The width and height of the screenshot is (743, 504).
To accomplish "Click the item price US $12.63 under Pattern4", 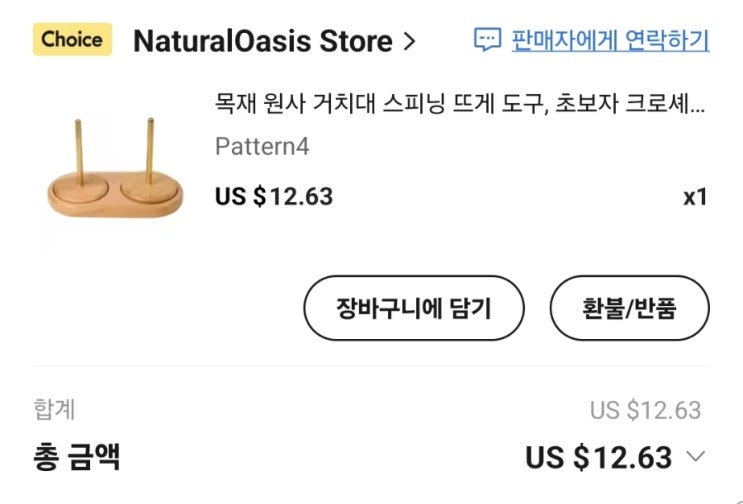I will (274, 196).
